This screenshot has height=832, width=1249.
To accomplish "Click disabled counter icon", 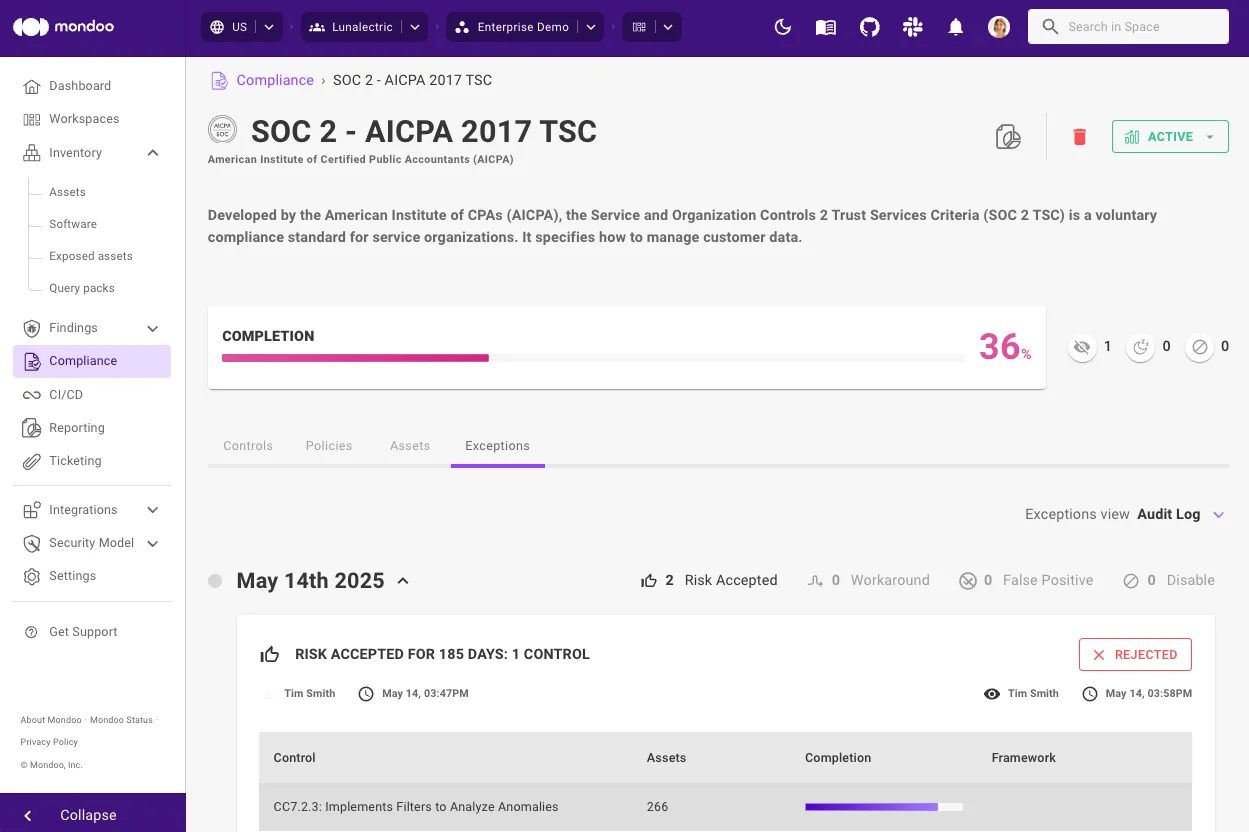I will click(1199, 347).
